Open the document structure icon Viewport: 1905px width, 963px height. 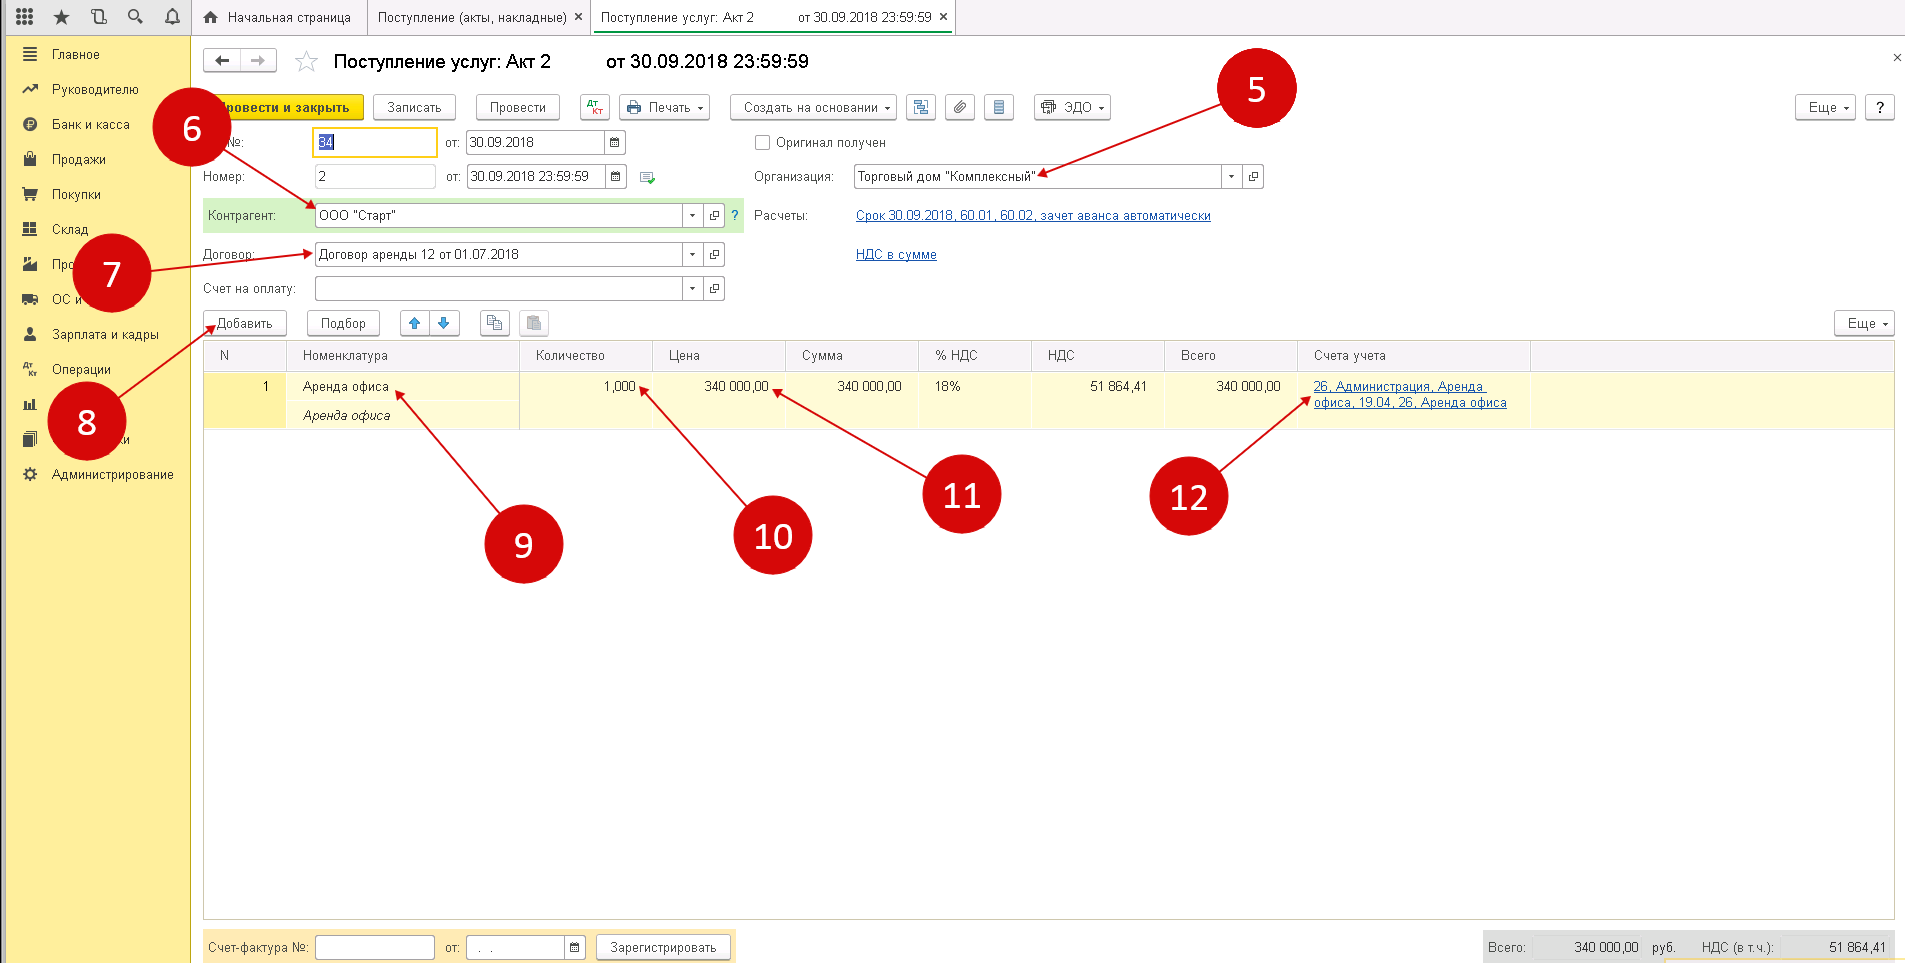tap(921, 107)
